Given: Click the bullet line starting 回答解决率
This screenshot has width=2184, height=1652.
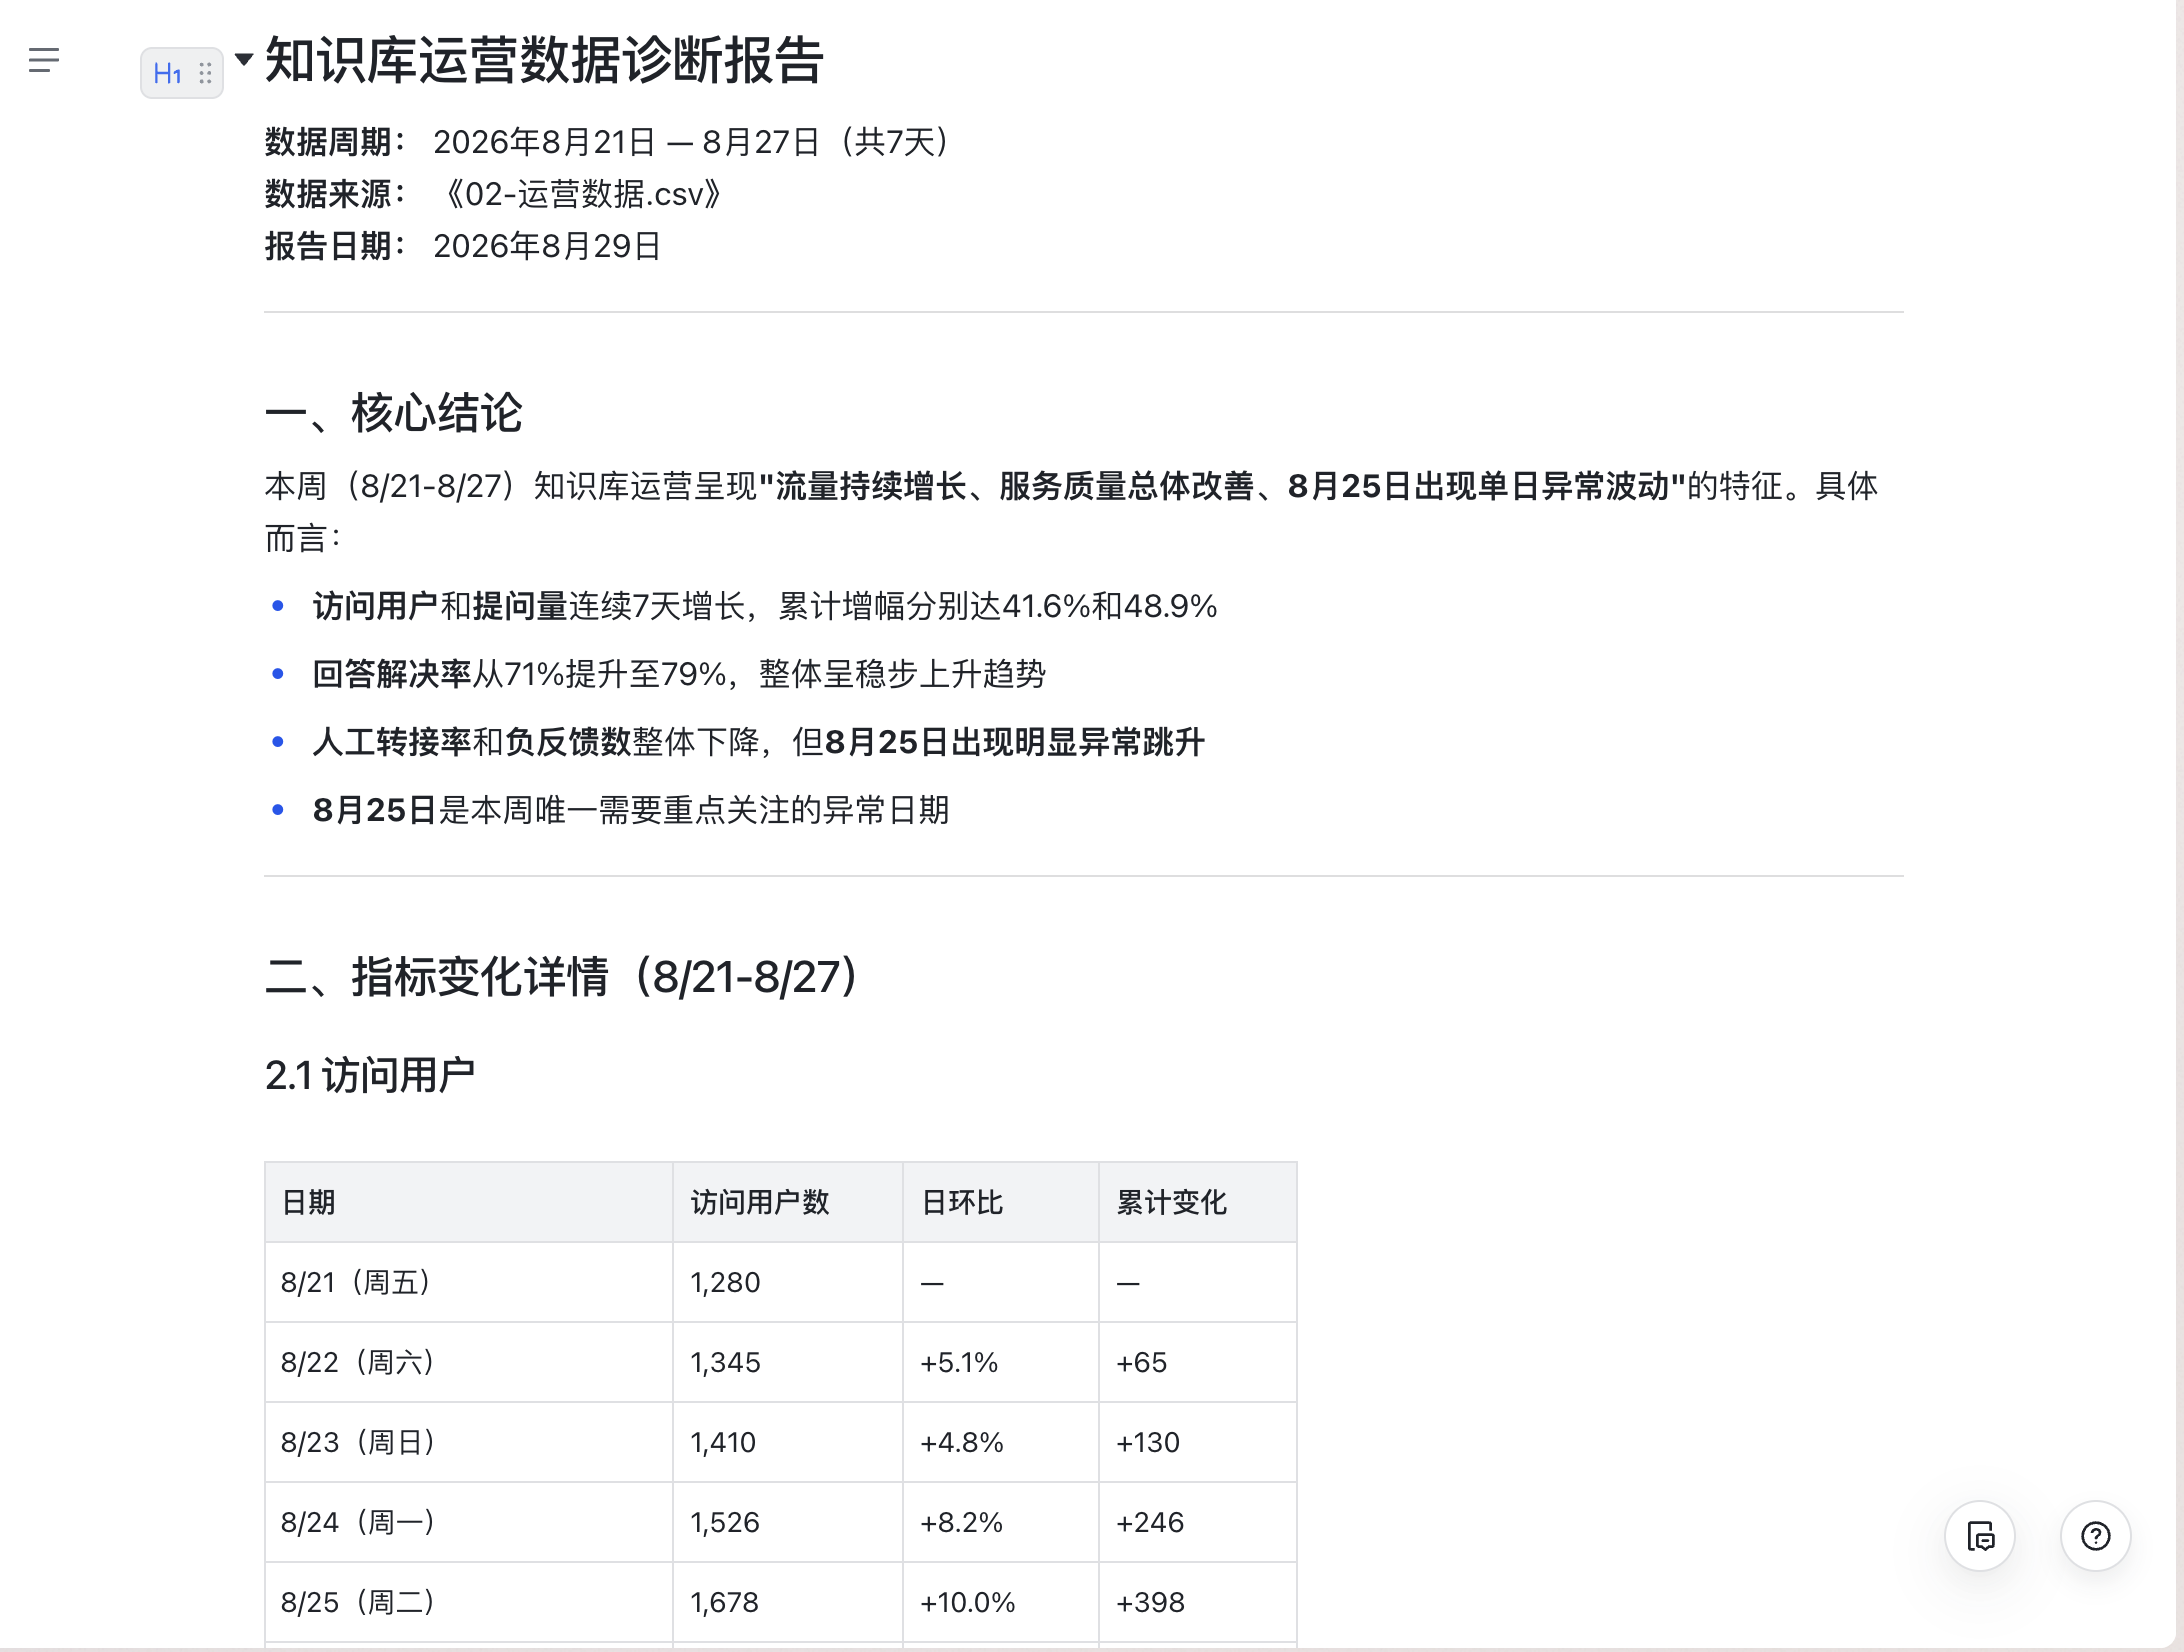Looking at the screenshot, I should [679, 674].
